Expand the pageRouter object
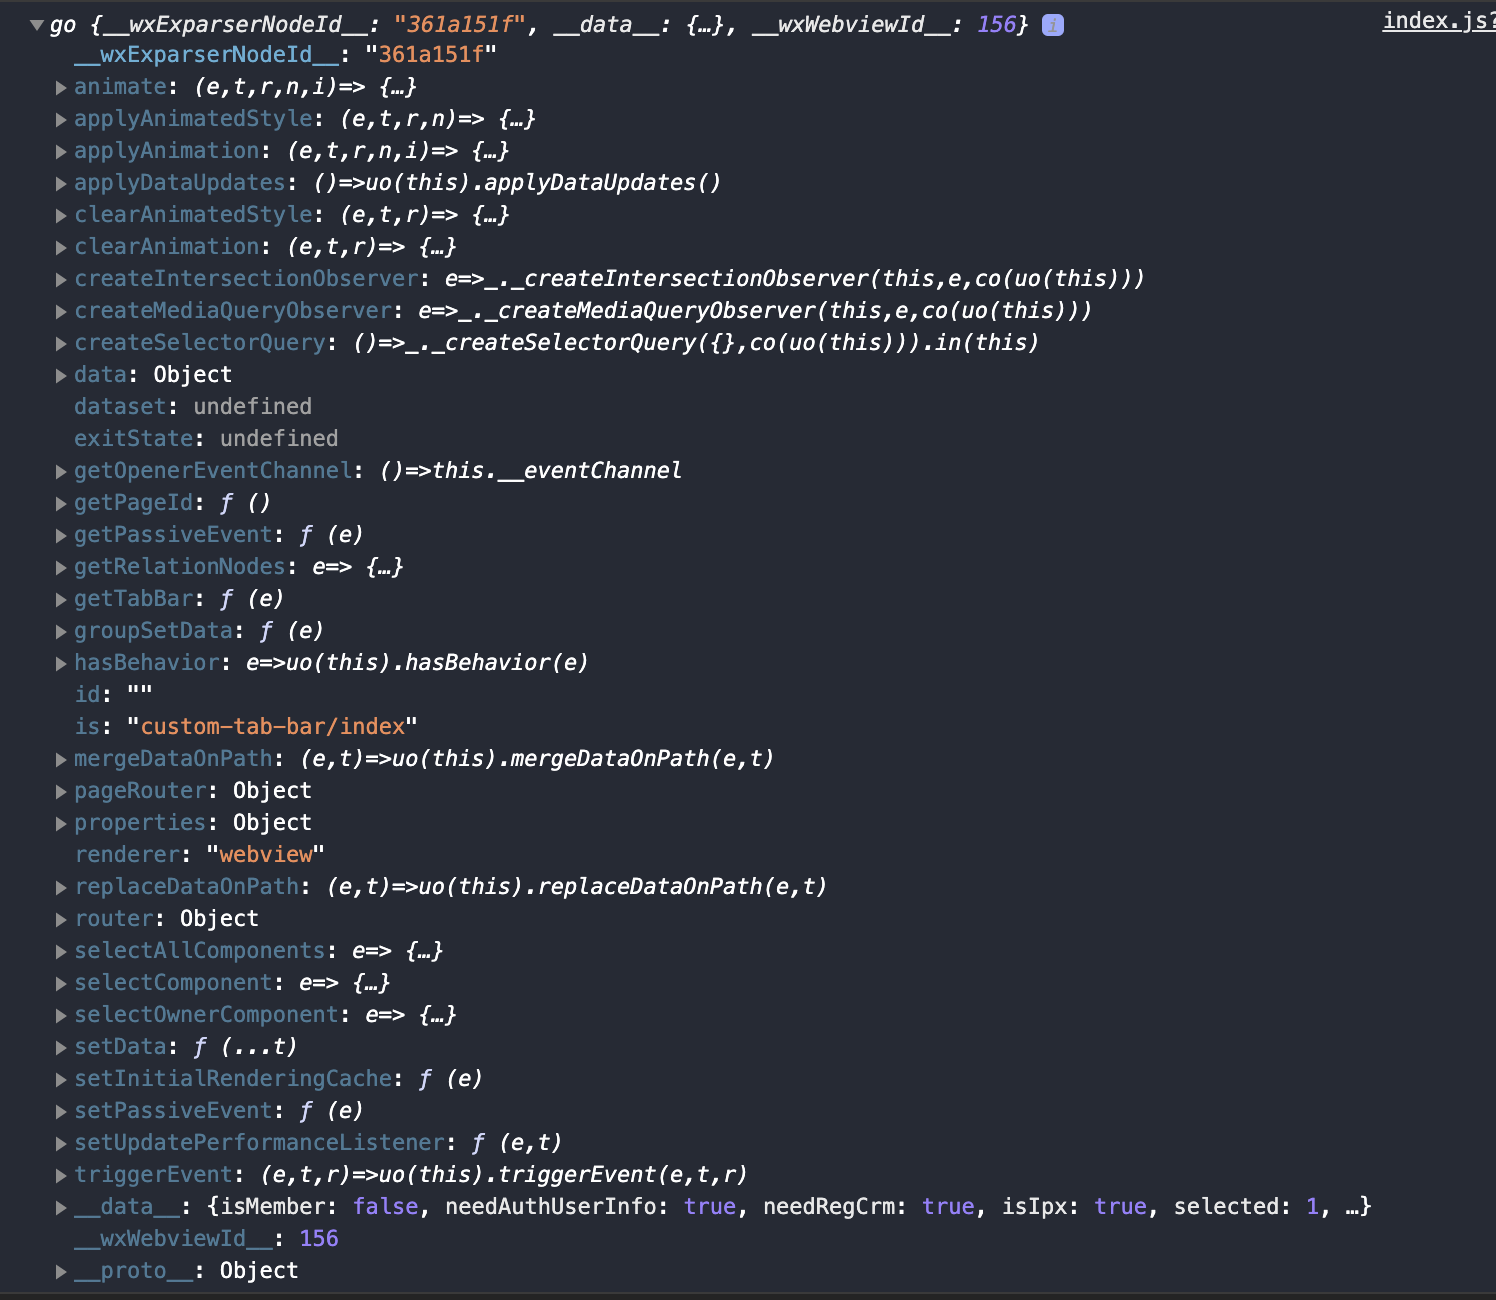1496x1300 pixels. point(61,792)
